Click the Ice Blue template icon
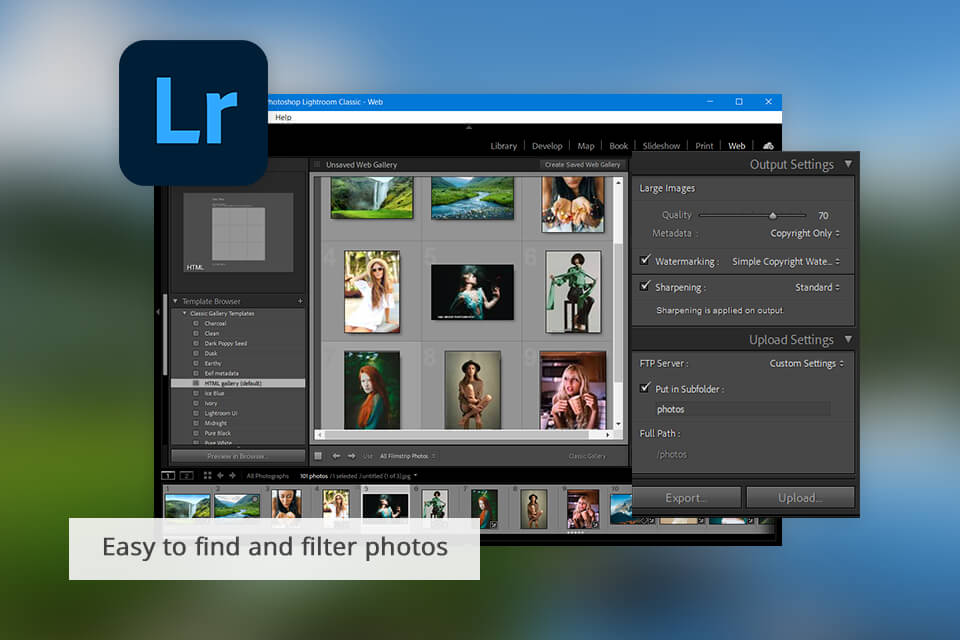Viewport: 960px width, 640px height. click(x=196, y=393)
